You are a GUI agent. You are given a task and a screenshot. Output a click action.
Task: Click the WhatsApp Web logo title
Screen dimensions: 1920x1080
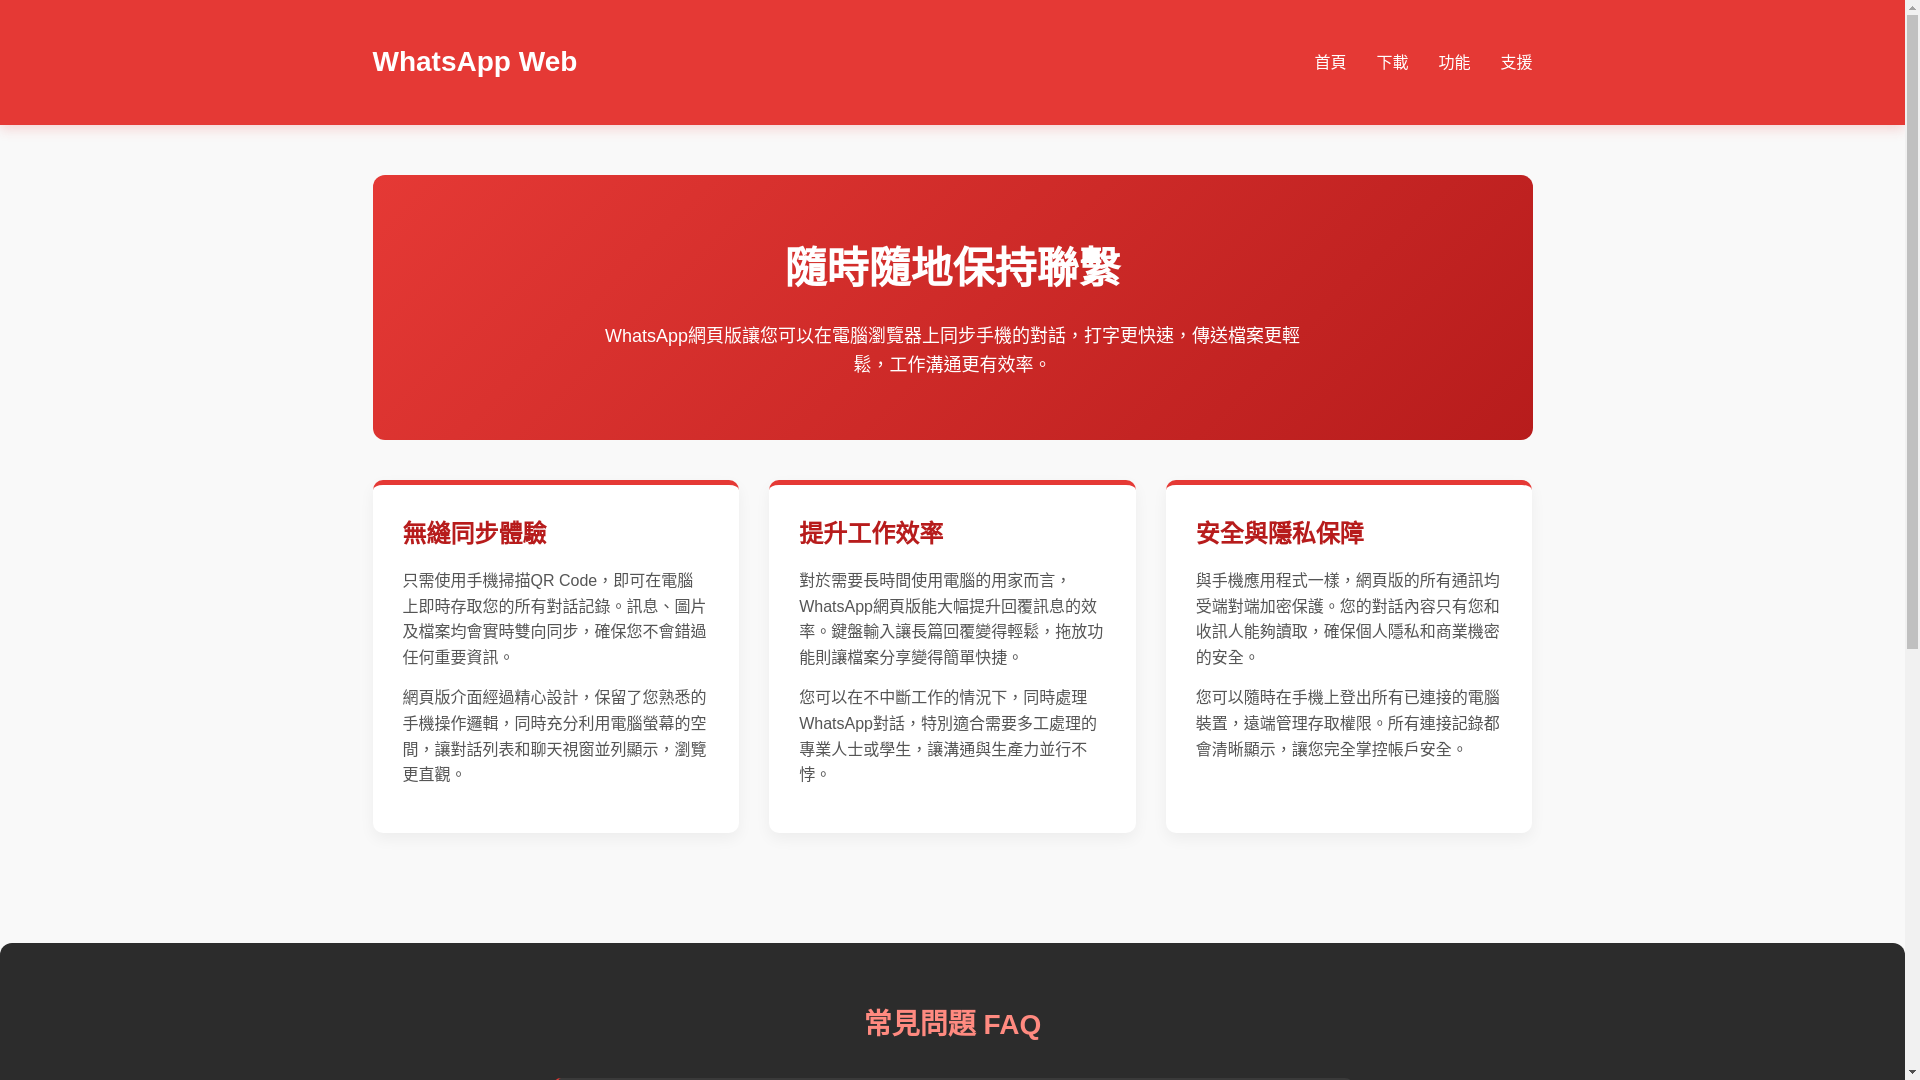coord(474,62)
